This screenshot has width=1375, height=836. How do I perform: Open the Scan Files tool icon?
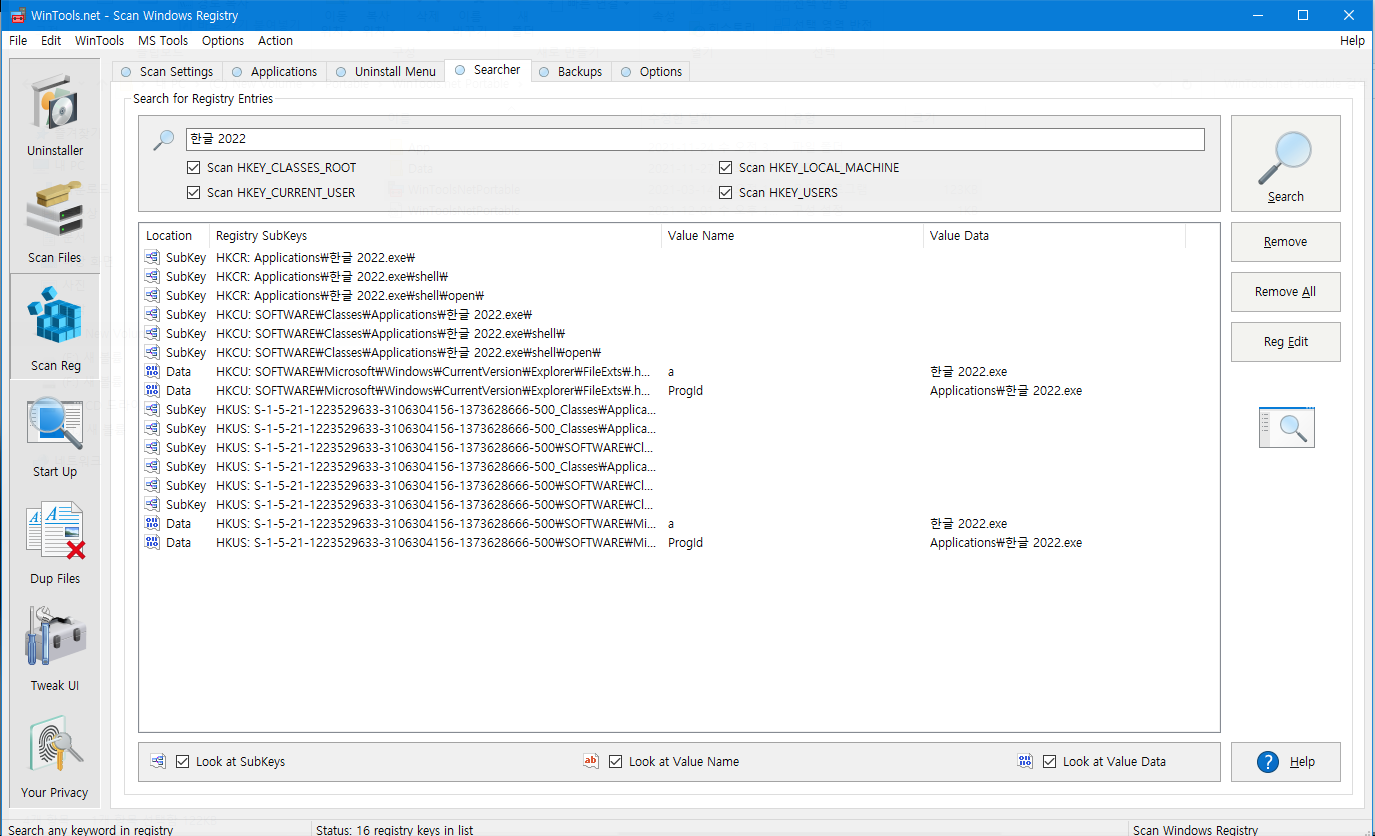click(x=55, y=210)
